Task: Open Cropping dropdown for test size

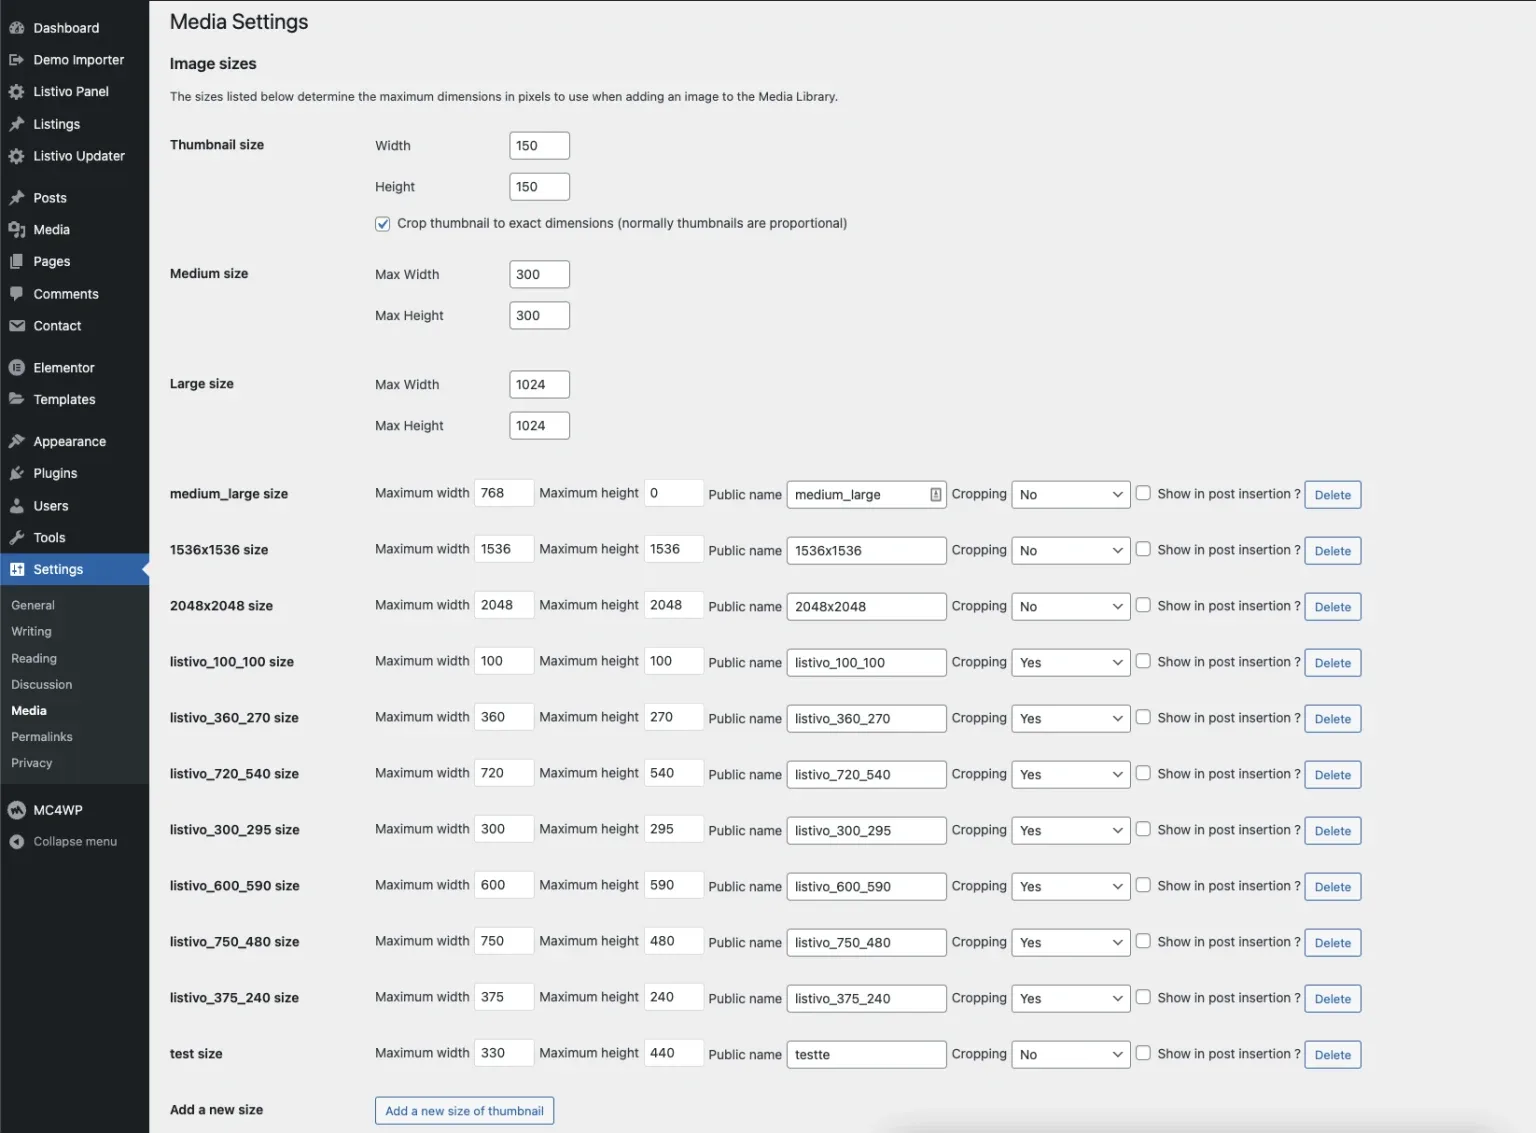Action: point(1071,1055)
